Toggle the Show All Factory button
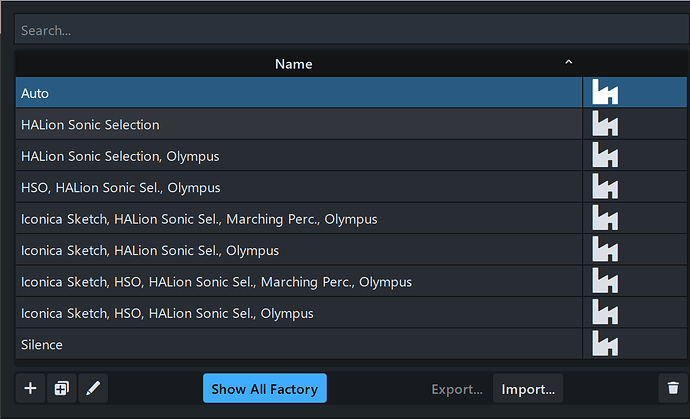This screenshot has height=419, width=690. click(x=264, y=389)
